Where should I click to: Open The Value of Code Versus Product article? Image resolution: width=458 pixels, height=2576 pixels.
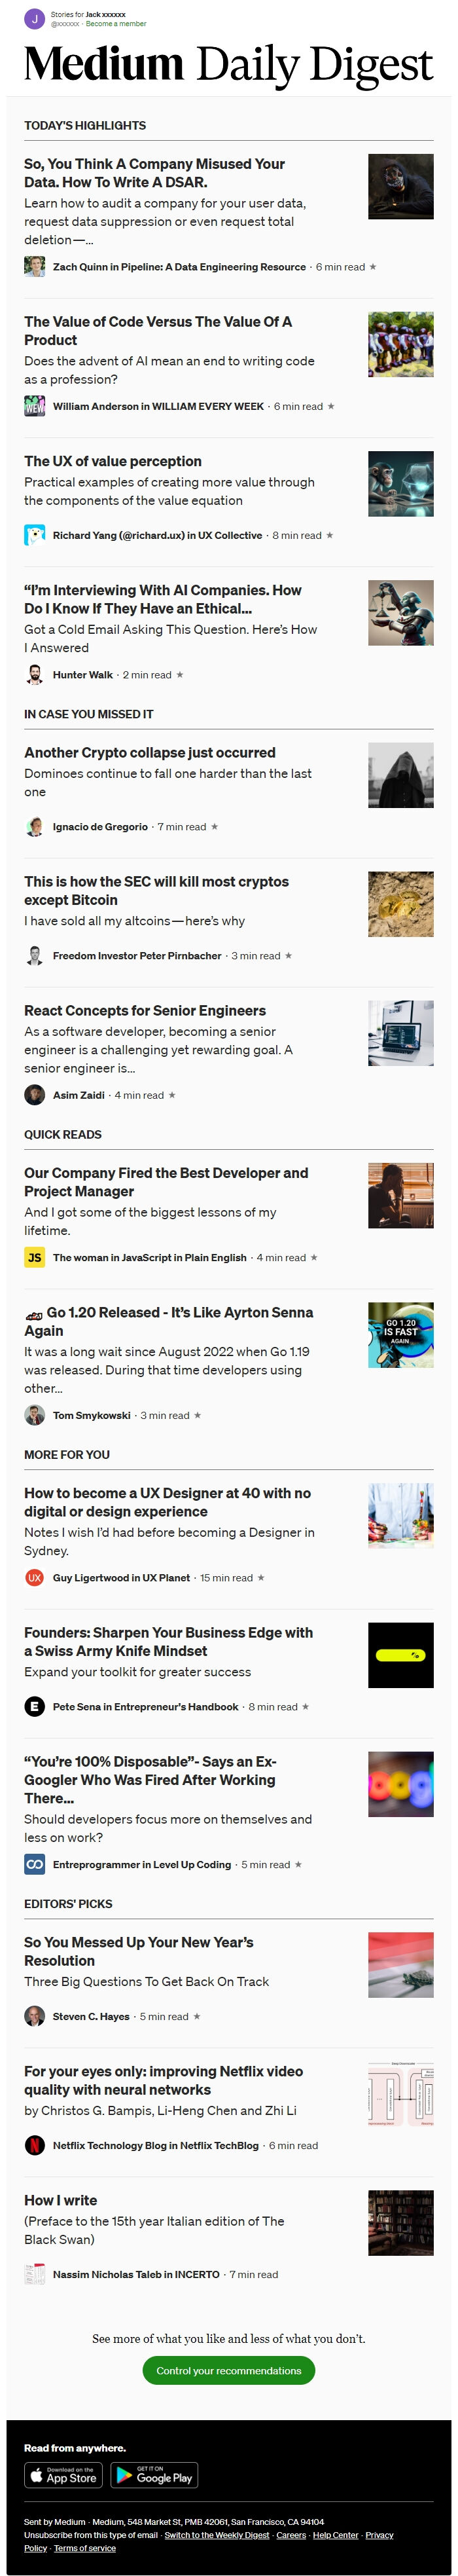click(158, 331)
